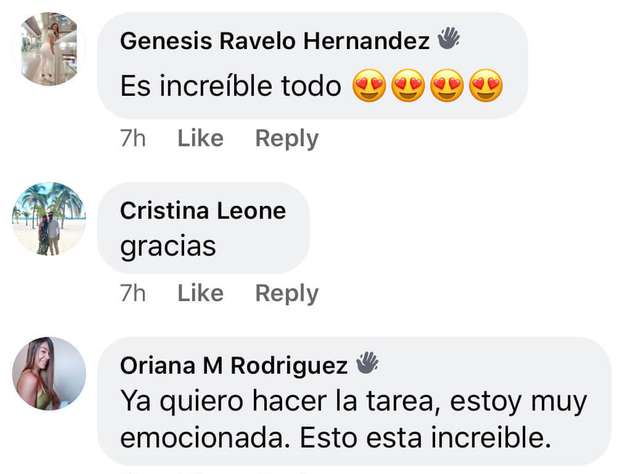Screen dimensions: 620x474
Task: Click the waving hand badge beside Genesis Ravelo Hernandez
Action: point(448,40)
